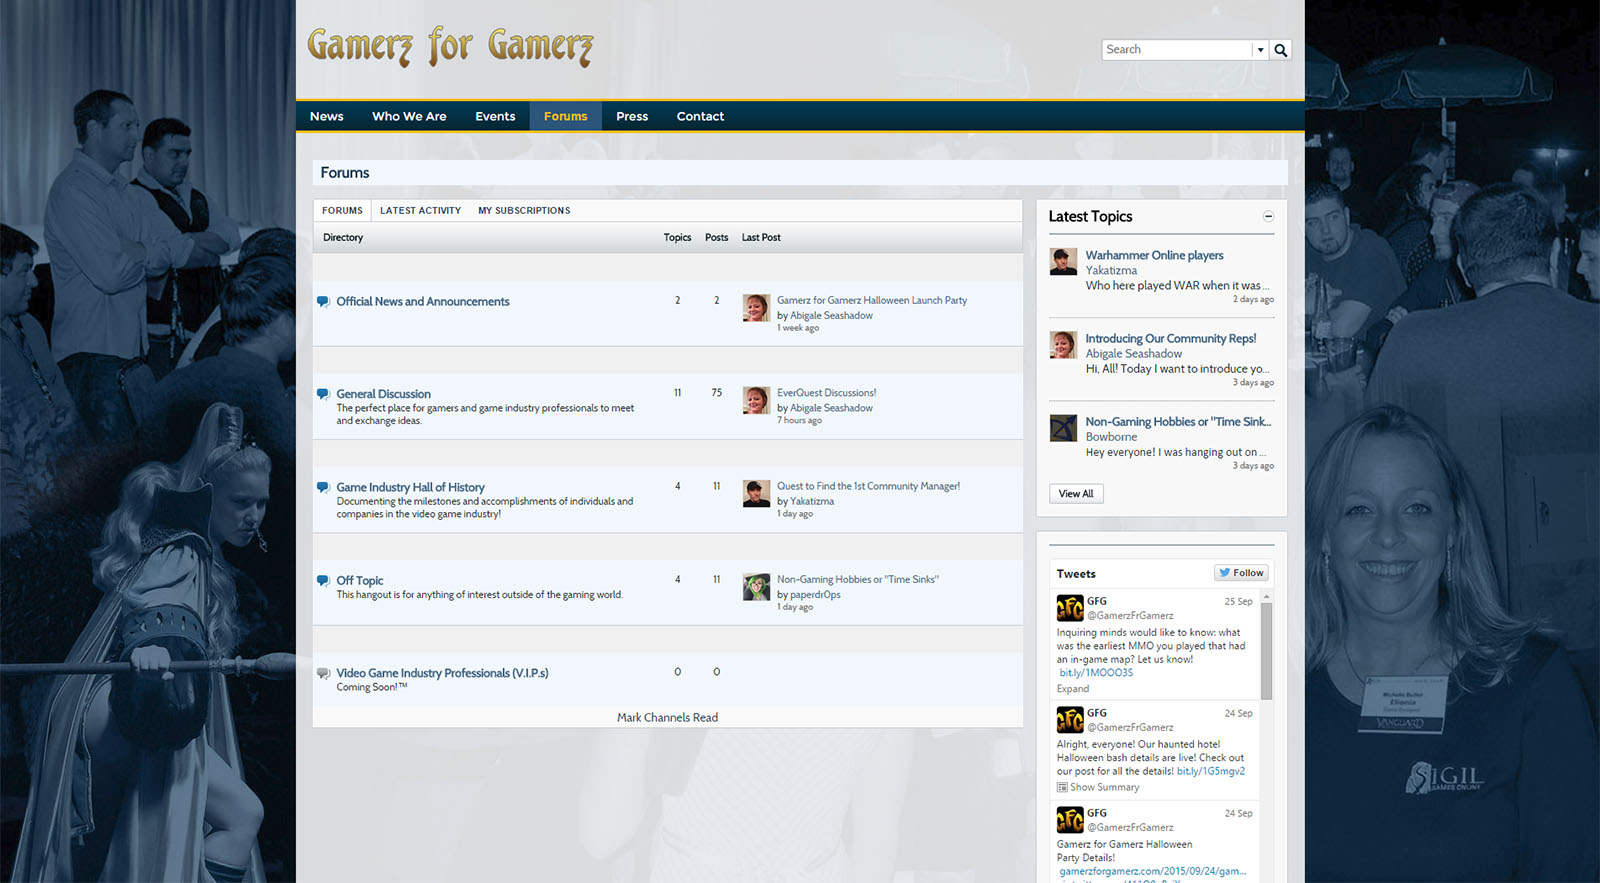Select the Forums menu item
The image size is (1600, 883).
[x=566, y=116]
